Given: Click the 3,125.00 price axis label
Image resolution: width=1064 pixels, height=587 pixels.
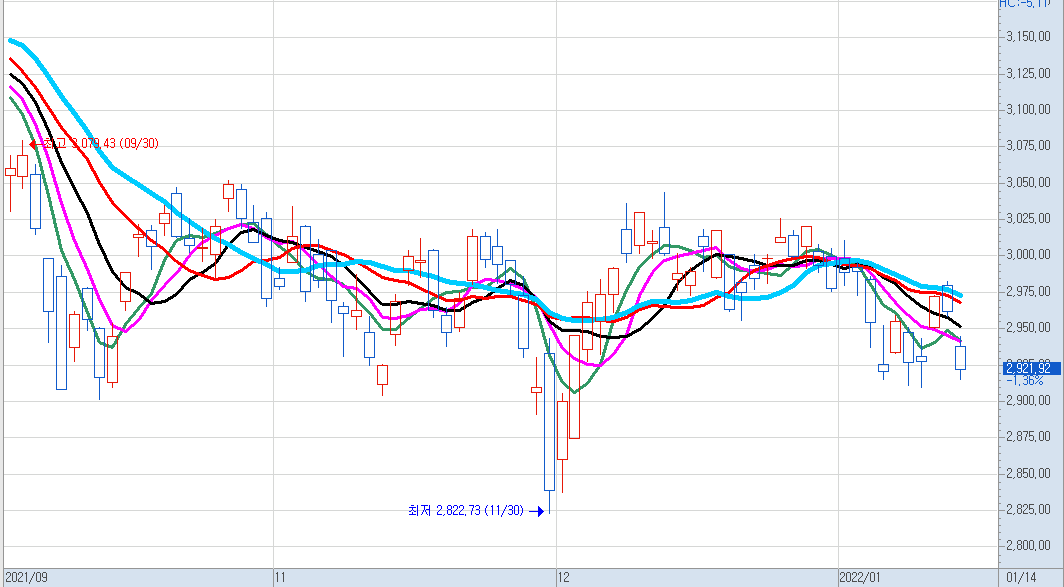Looking at the screenshot, I should (1028, 73).
